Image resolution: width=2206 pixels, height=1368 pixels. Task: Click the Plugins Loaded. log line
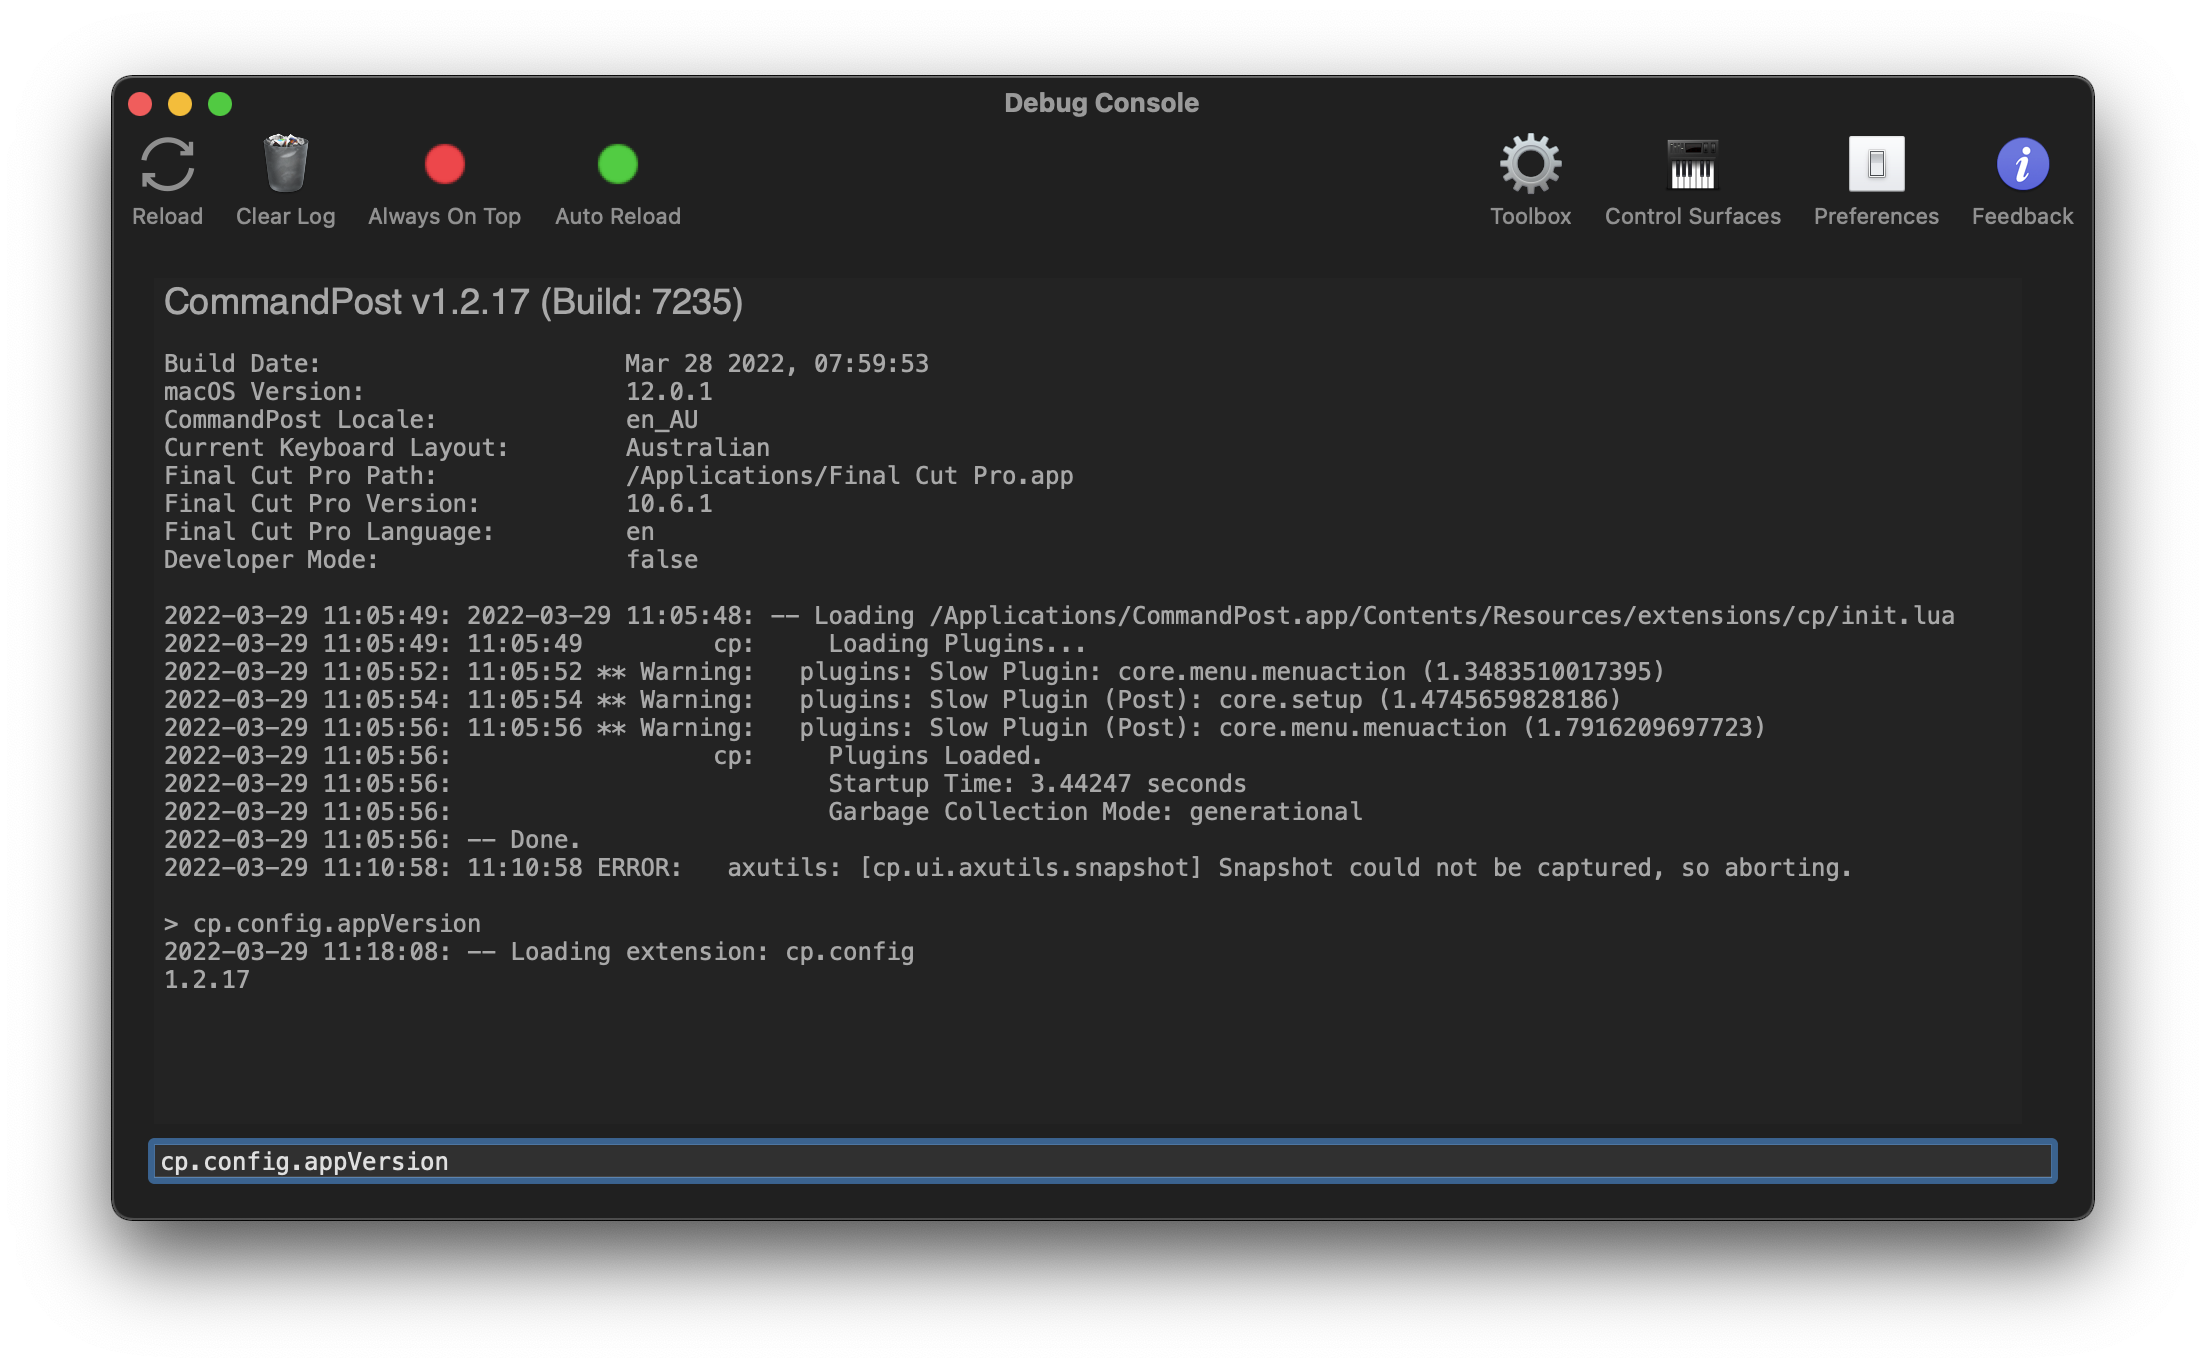click(x=603, y=756)
